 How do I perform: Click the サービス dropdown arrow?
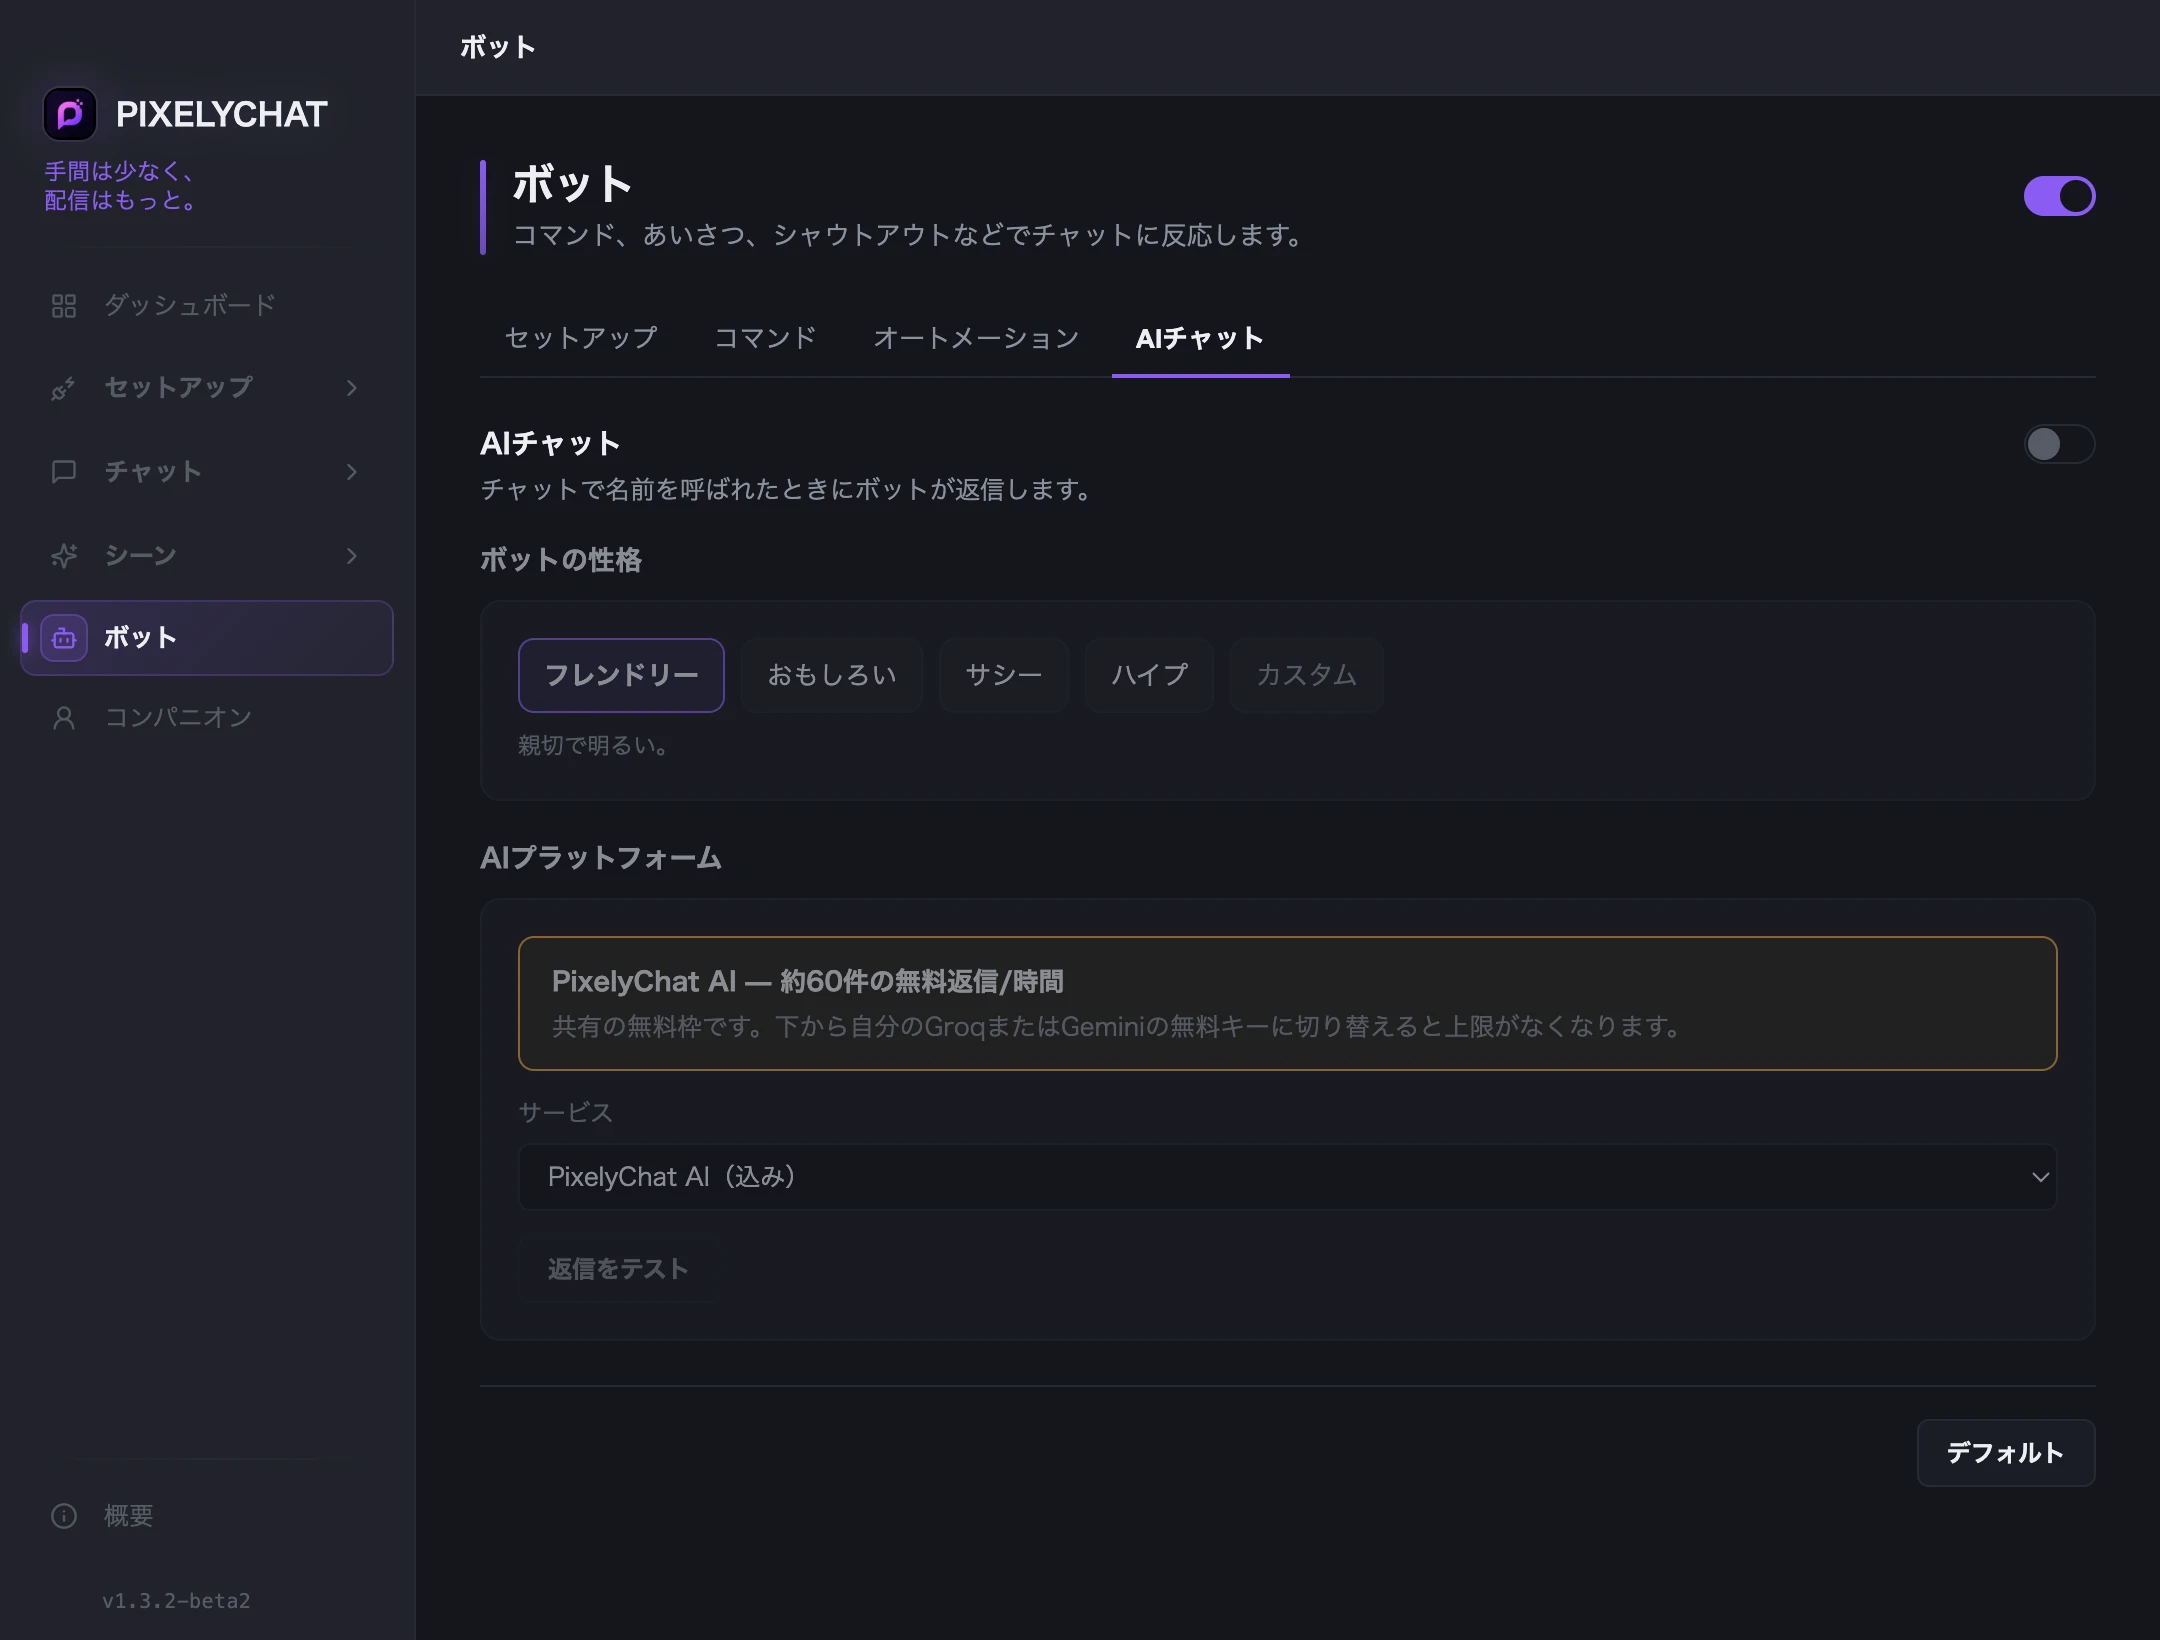point(2040,1177)
